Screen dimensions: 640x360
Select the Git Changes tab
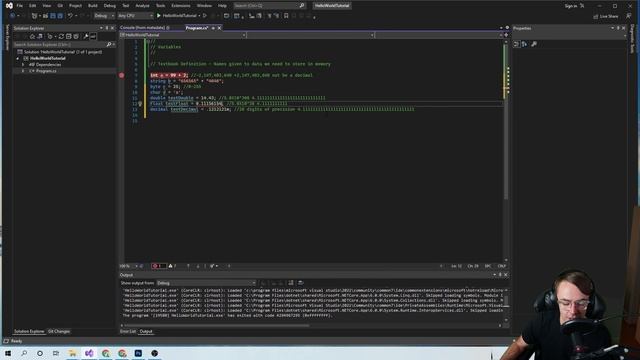click(x=59, y=331)
